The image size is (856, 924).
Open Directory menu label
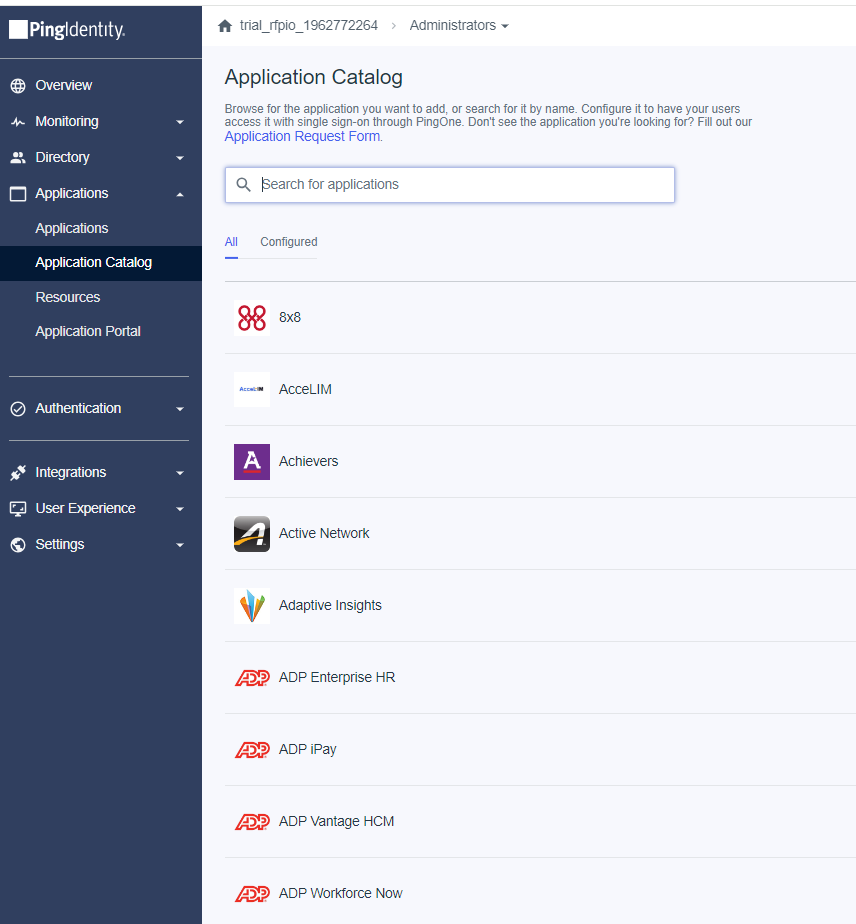(62, 157)
